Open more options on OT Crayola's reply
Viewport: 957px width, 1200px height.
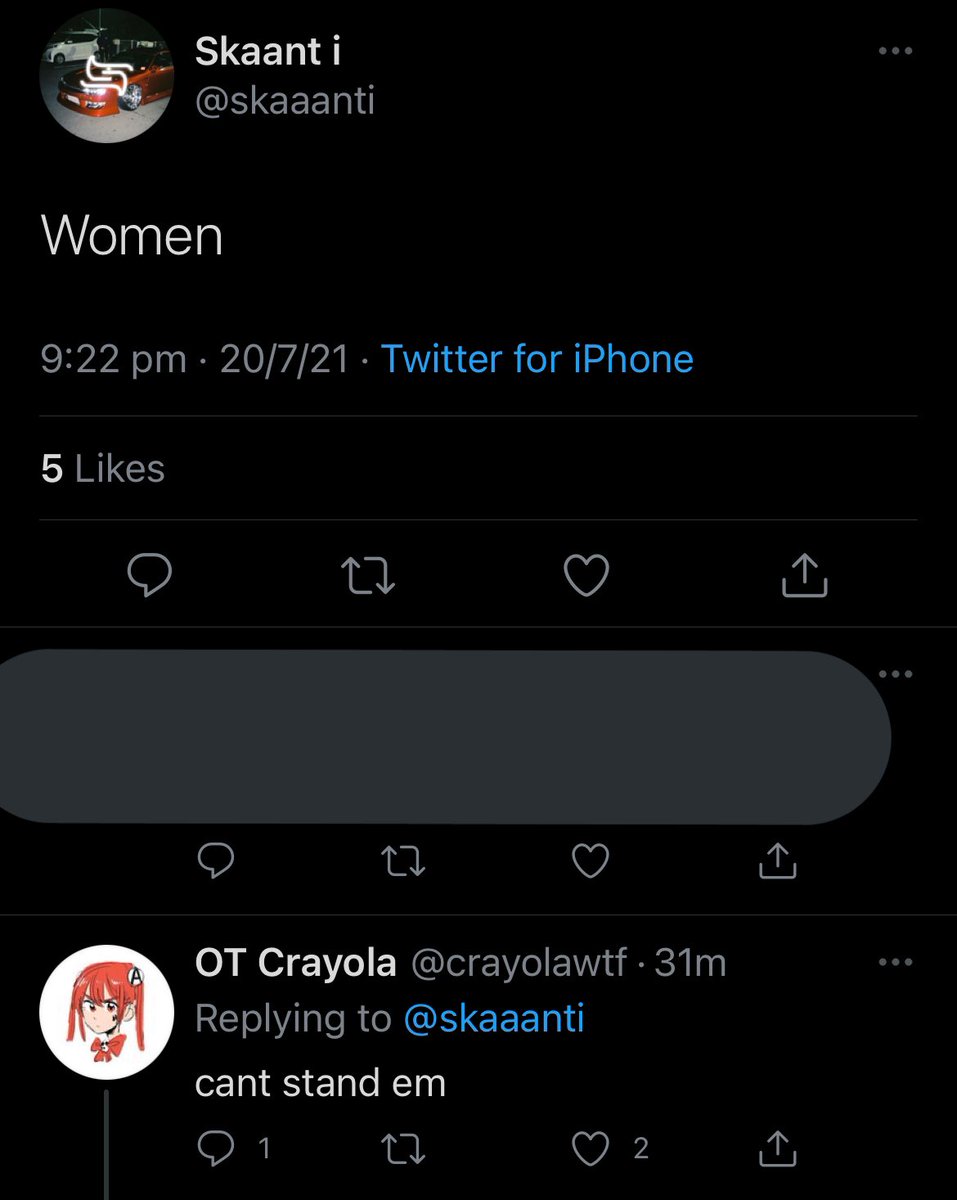(x=895, y=963)
